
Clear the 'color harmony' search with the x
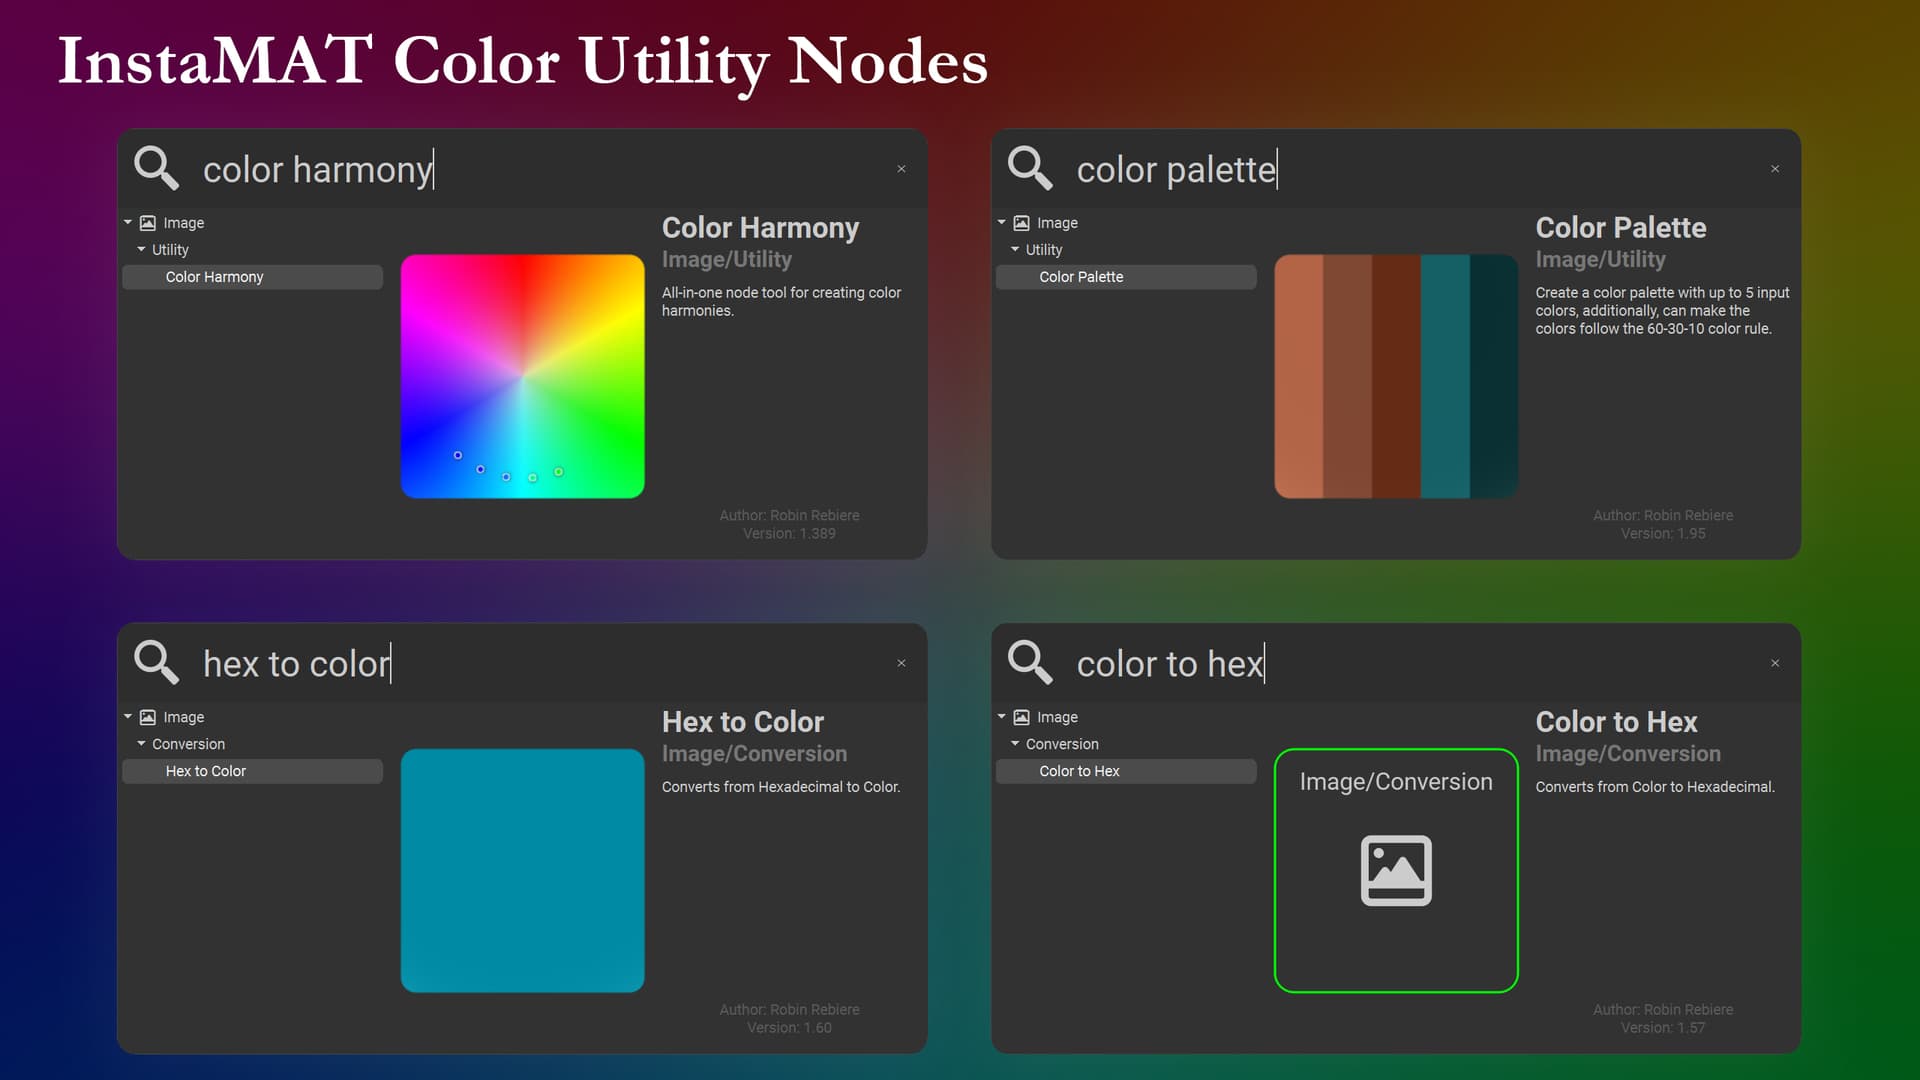click(901, 169)
